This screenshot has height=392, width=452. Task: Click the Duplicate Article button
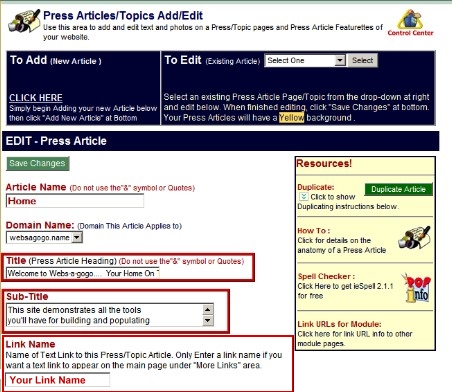(x=399, y=189)
